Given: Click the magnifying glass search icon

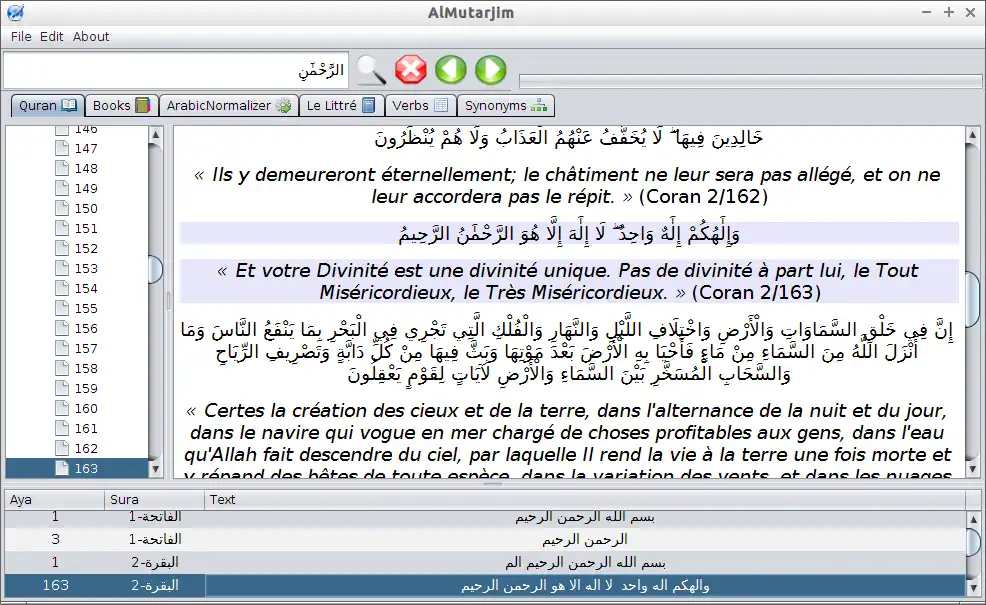Looking at the screenshot, I should click(371, 70).
